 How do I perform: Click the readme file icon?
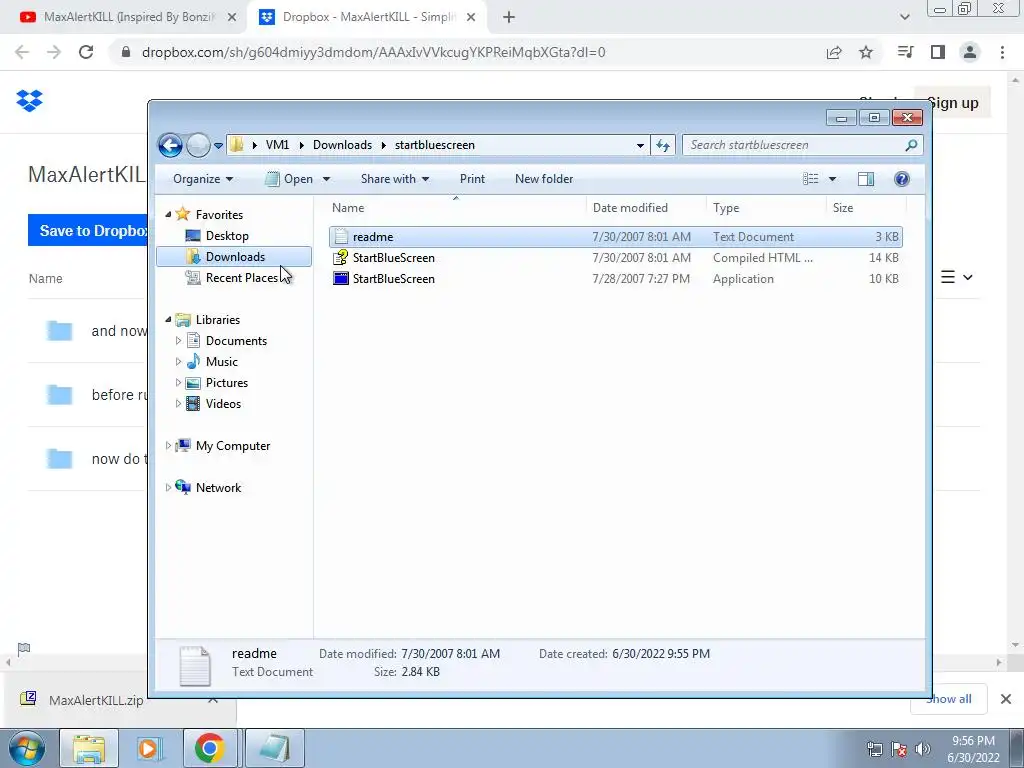[341, 236]
